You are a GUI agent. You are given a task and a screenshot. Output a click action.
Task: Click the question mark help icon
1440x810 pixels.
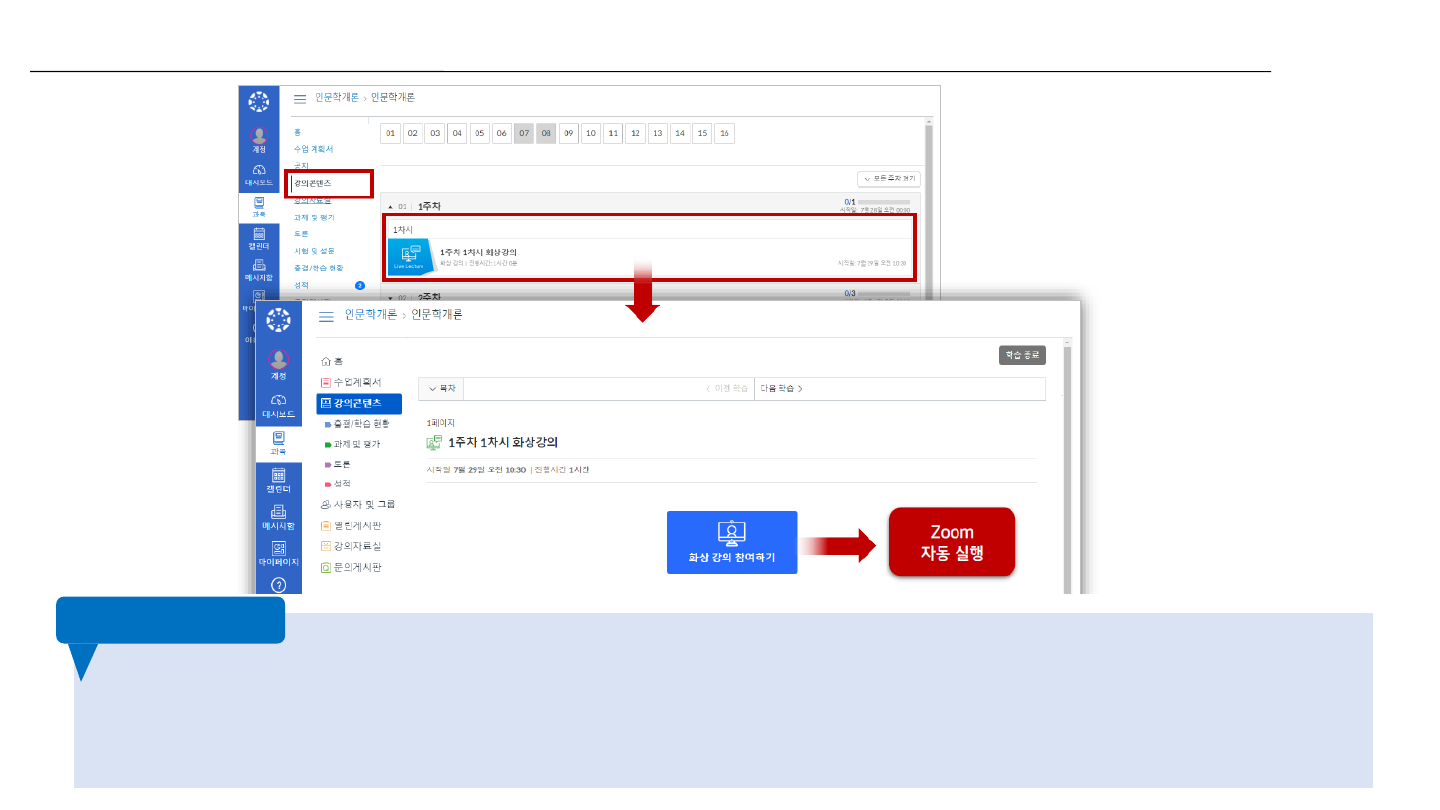coord(279,585)
